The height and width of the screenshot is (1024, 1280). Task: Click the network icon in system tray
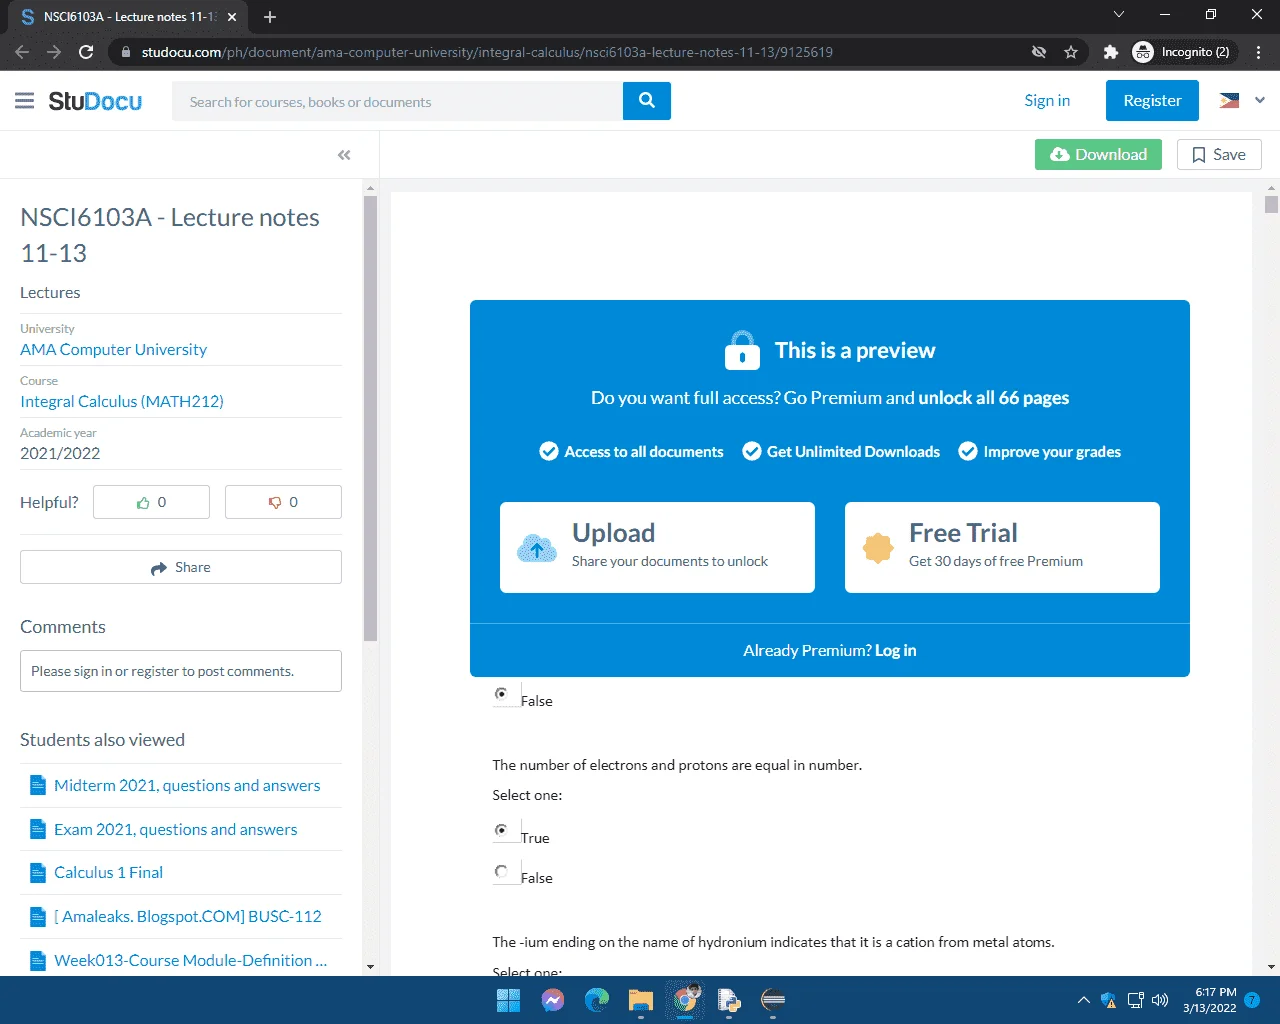1135,1000
